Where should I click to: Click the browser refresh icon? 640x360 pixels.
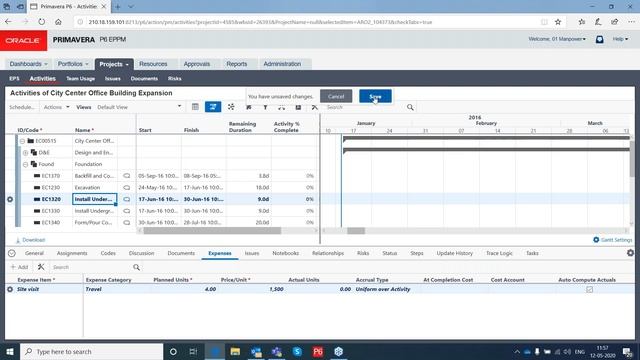[42, 22]
